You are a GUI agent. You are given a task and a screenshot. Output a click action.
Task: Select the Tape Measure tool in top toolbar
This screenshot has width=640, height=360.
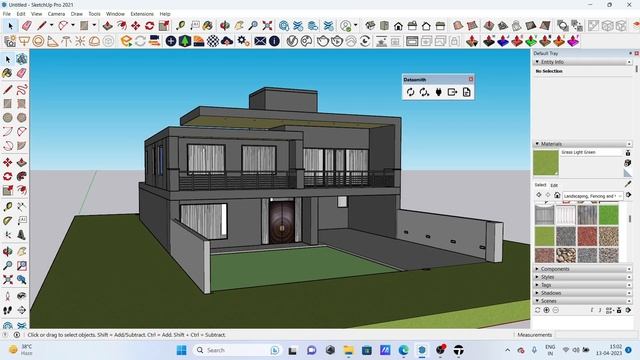(180, 26)
